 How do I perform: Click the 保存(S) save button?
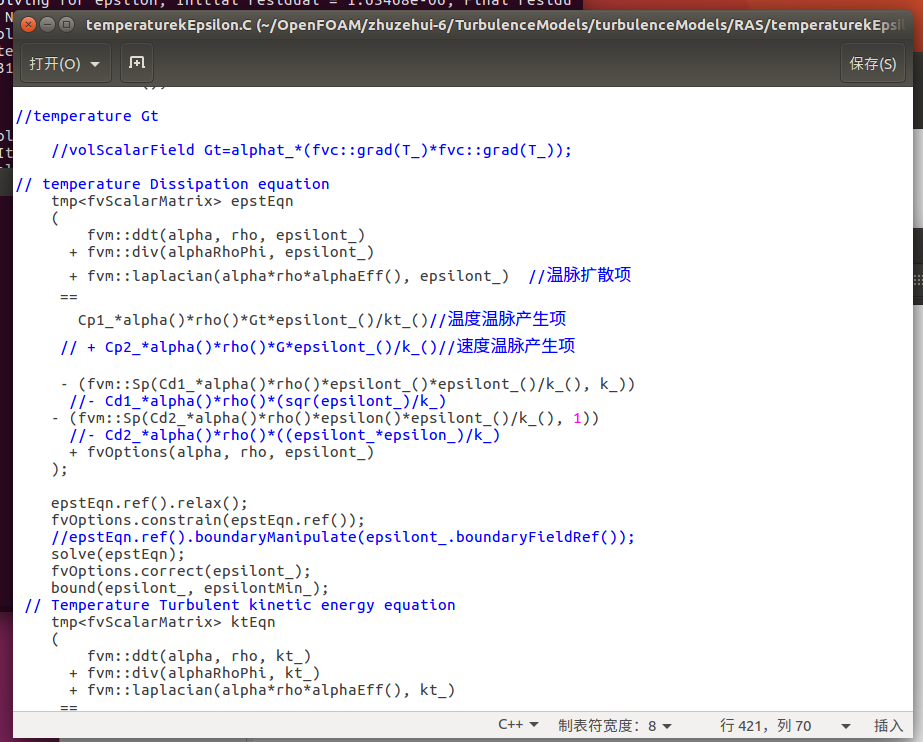click(x=872, y=64)
